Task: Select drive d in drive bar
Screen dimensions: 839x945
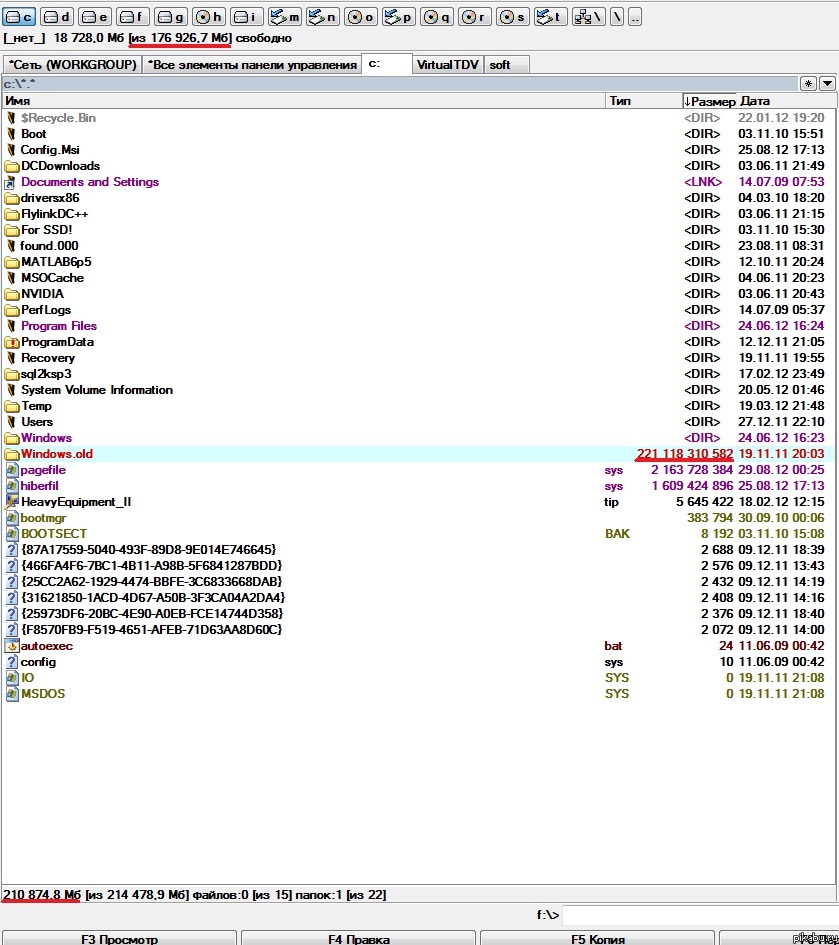Action: (58, 17)
